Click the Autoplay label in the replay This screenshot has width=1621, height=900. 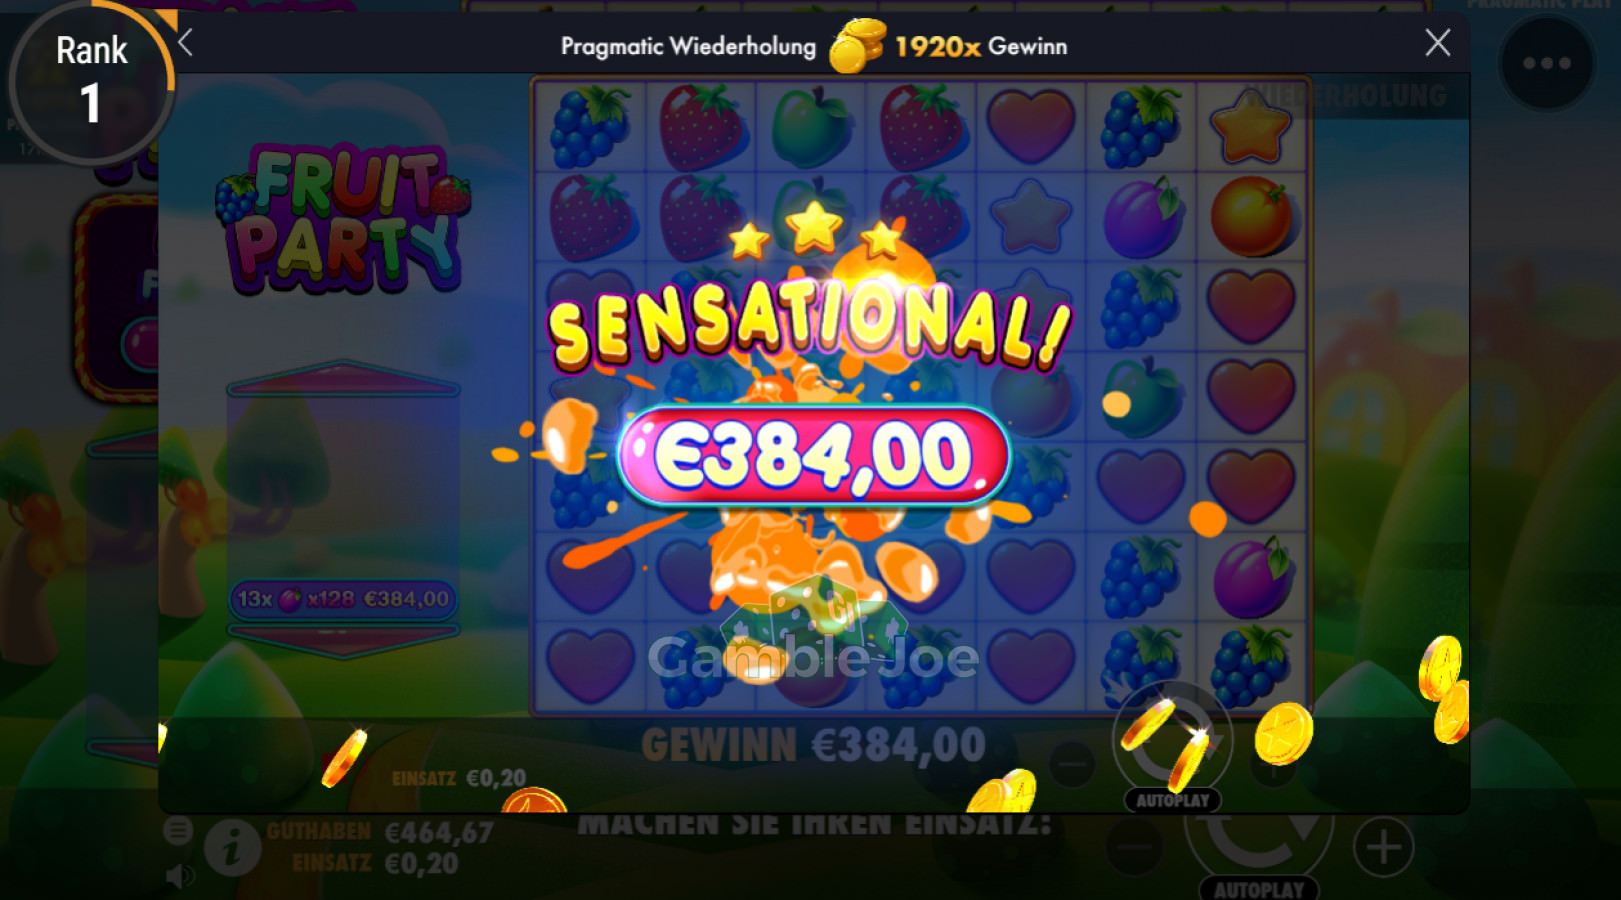(x=1172, y=800)
